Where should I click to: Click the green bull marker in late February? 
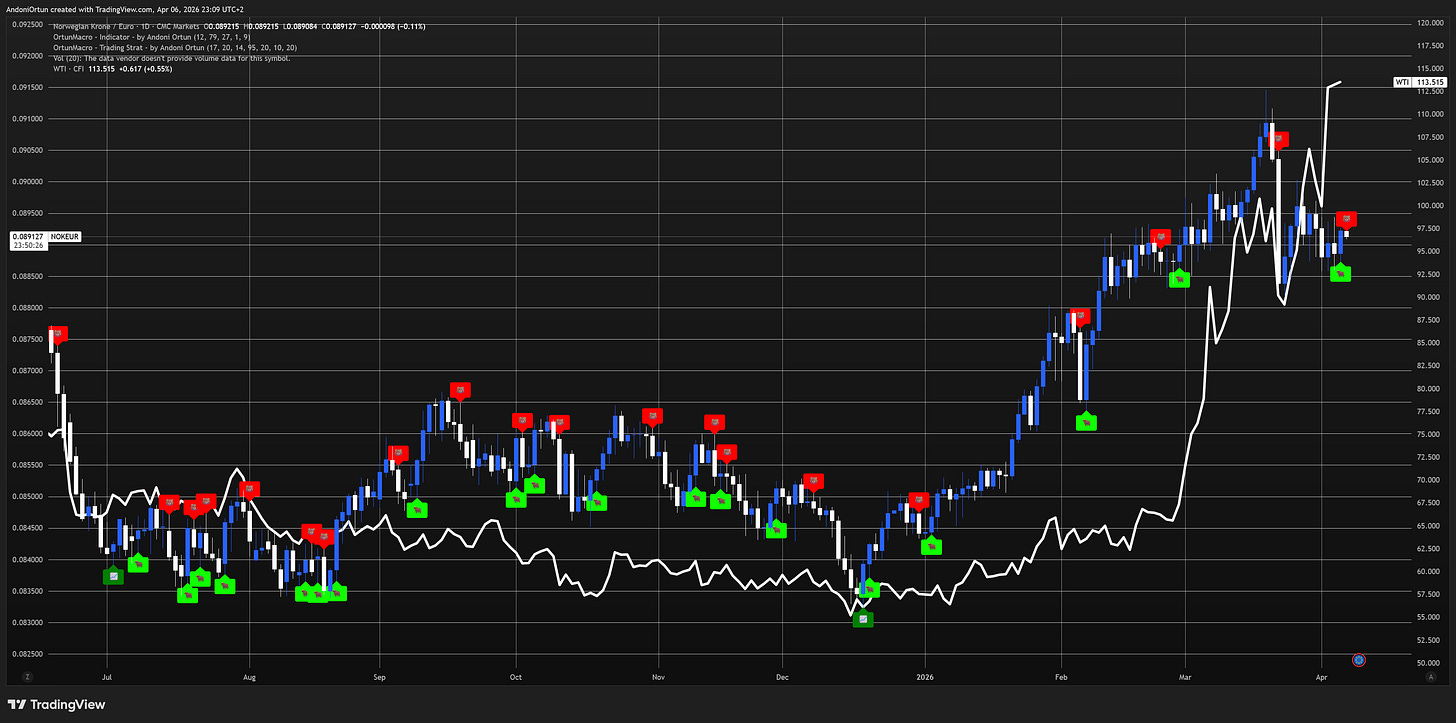[1180, 278]
